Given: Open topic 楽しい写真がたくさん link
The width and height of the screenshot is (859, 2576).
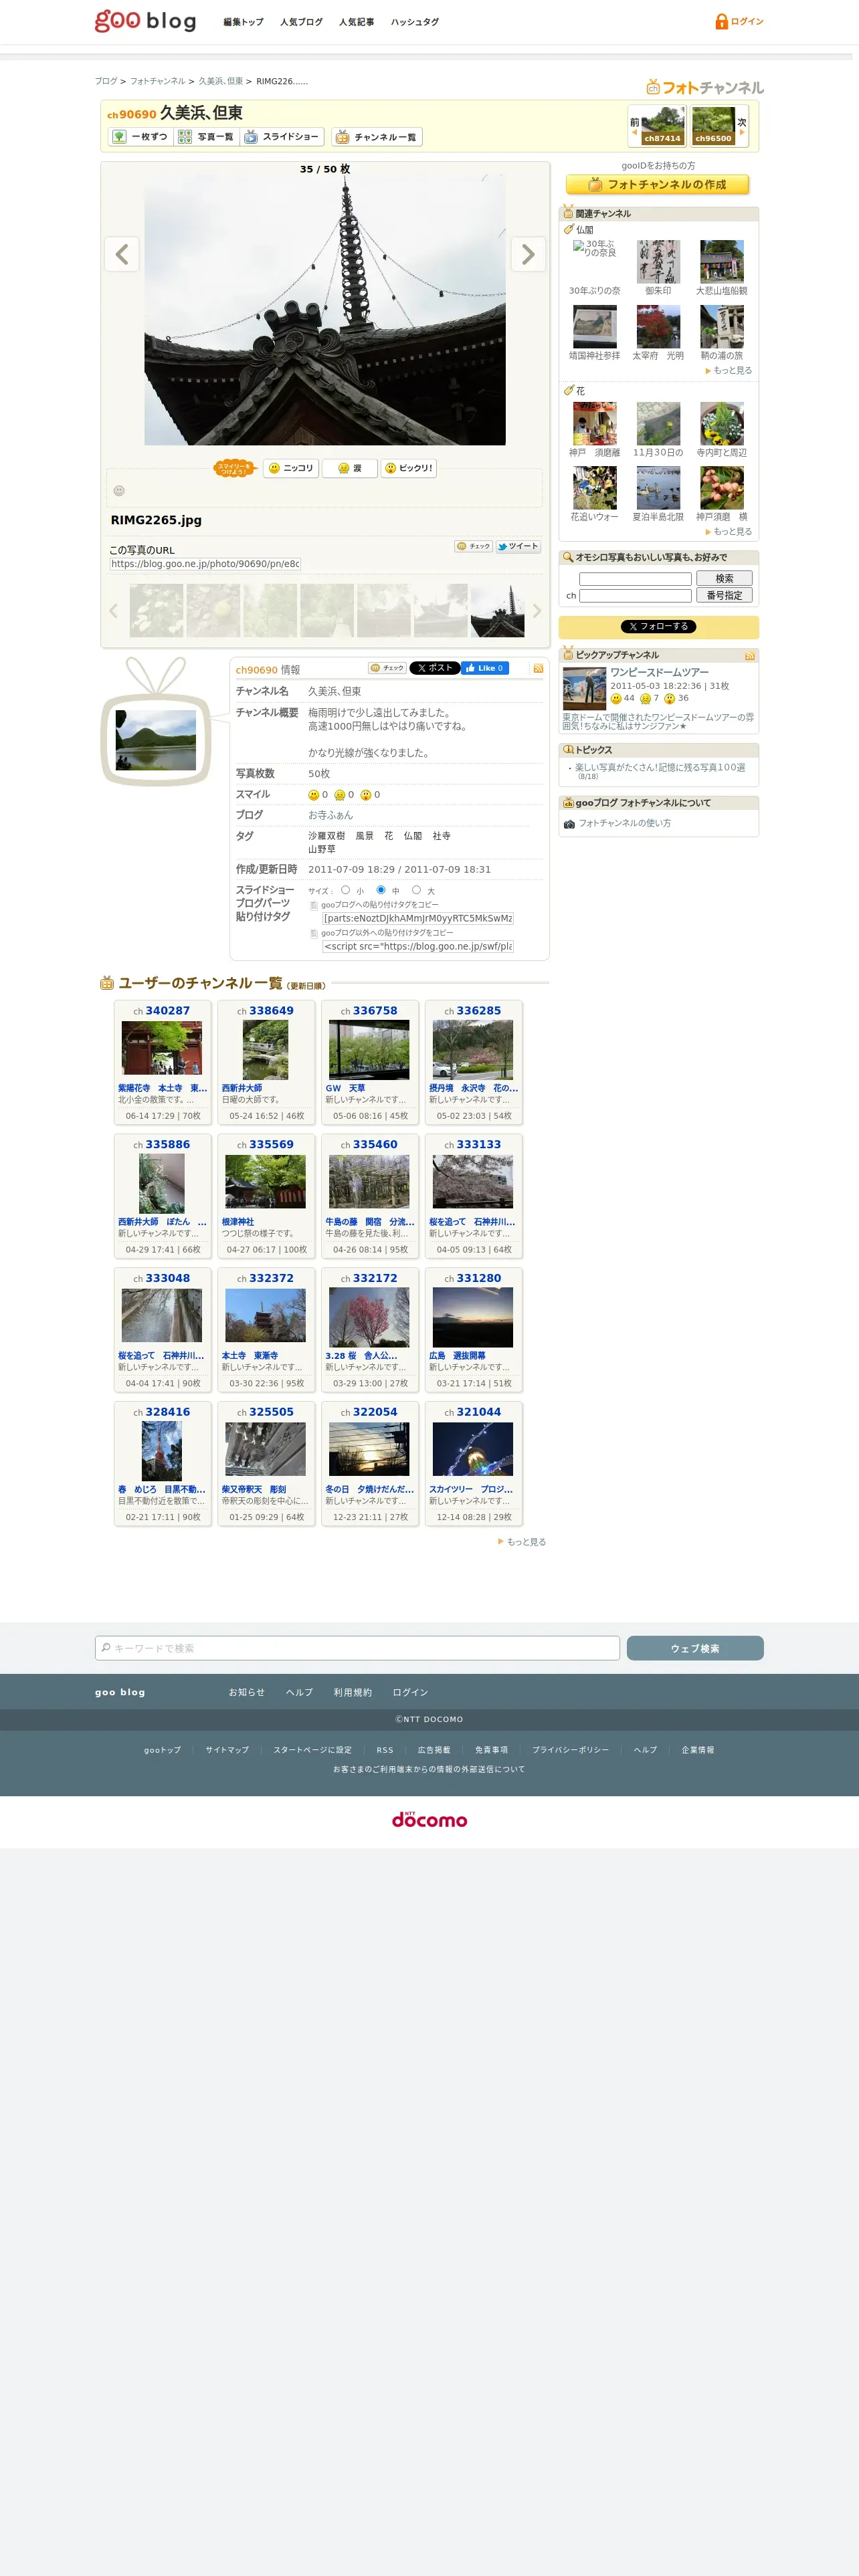Looking at the screenshot, I should click(660, 767).
